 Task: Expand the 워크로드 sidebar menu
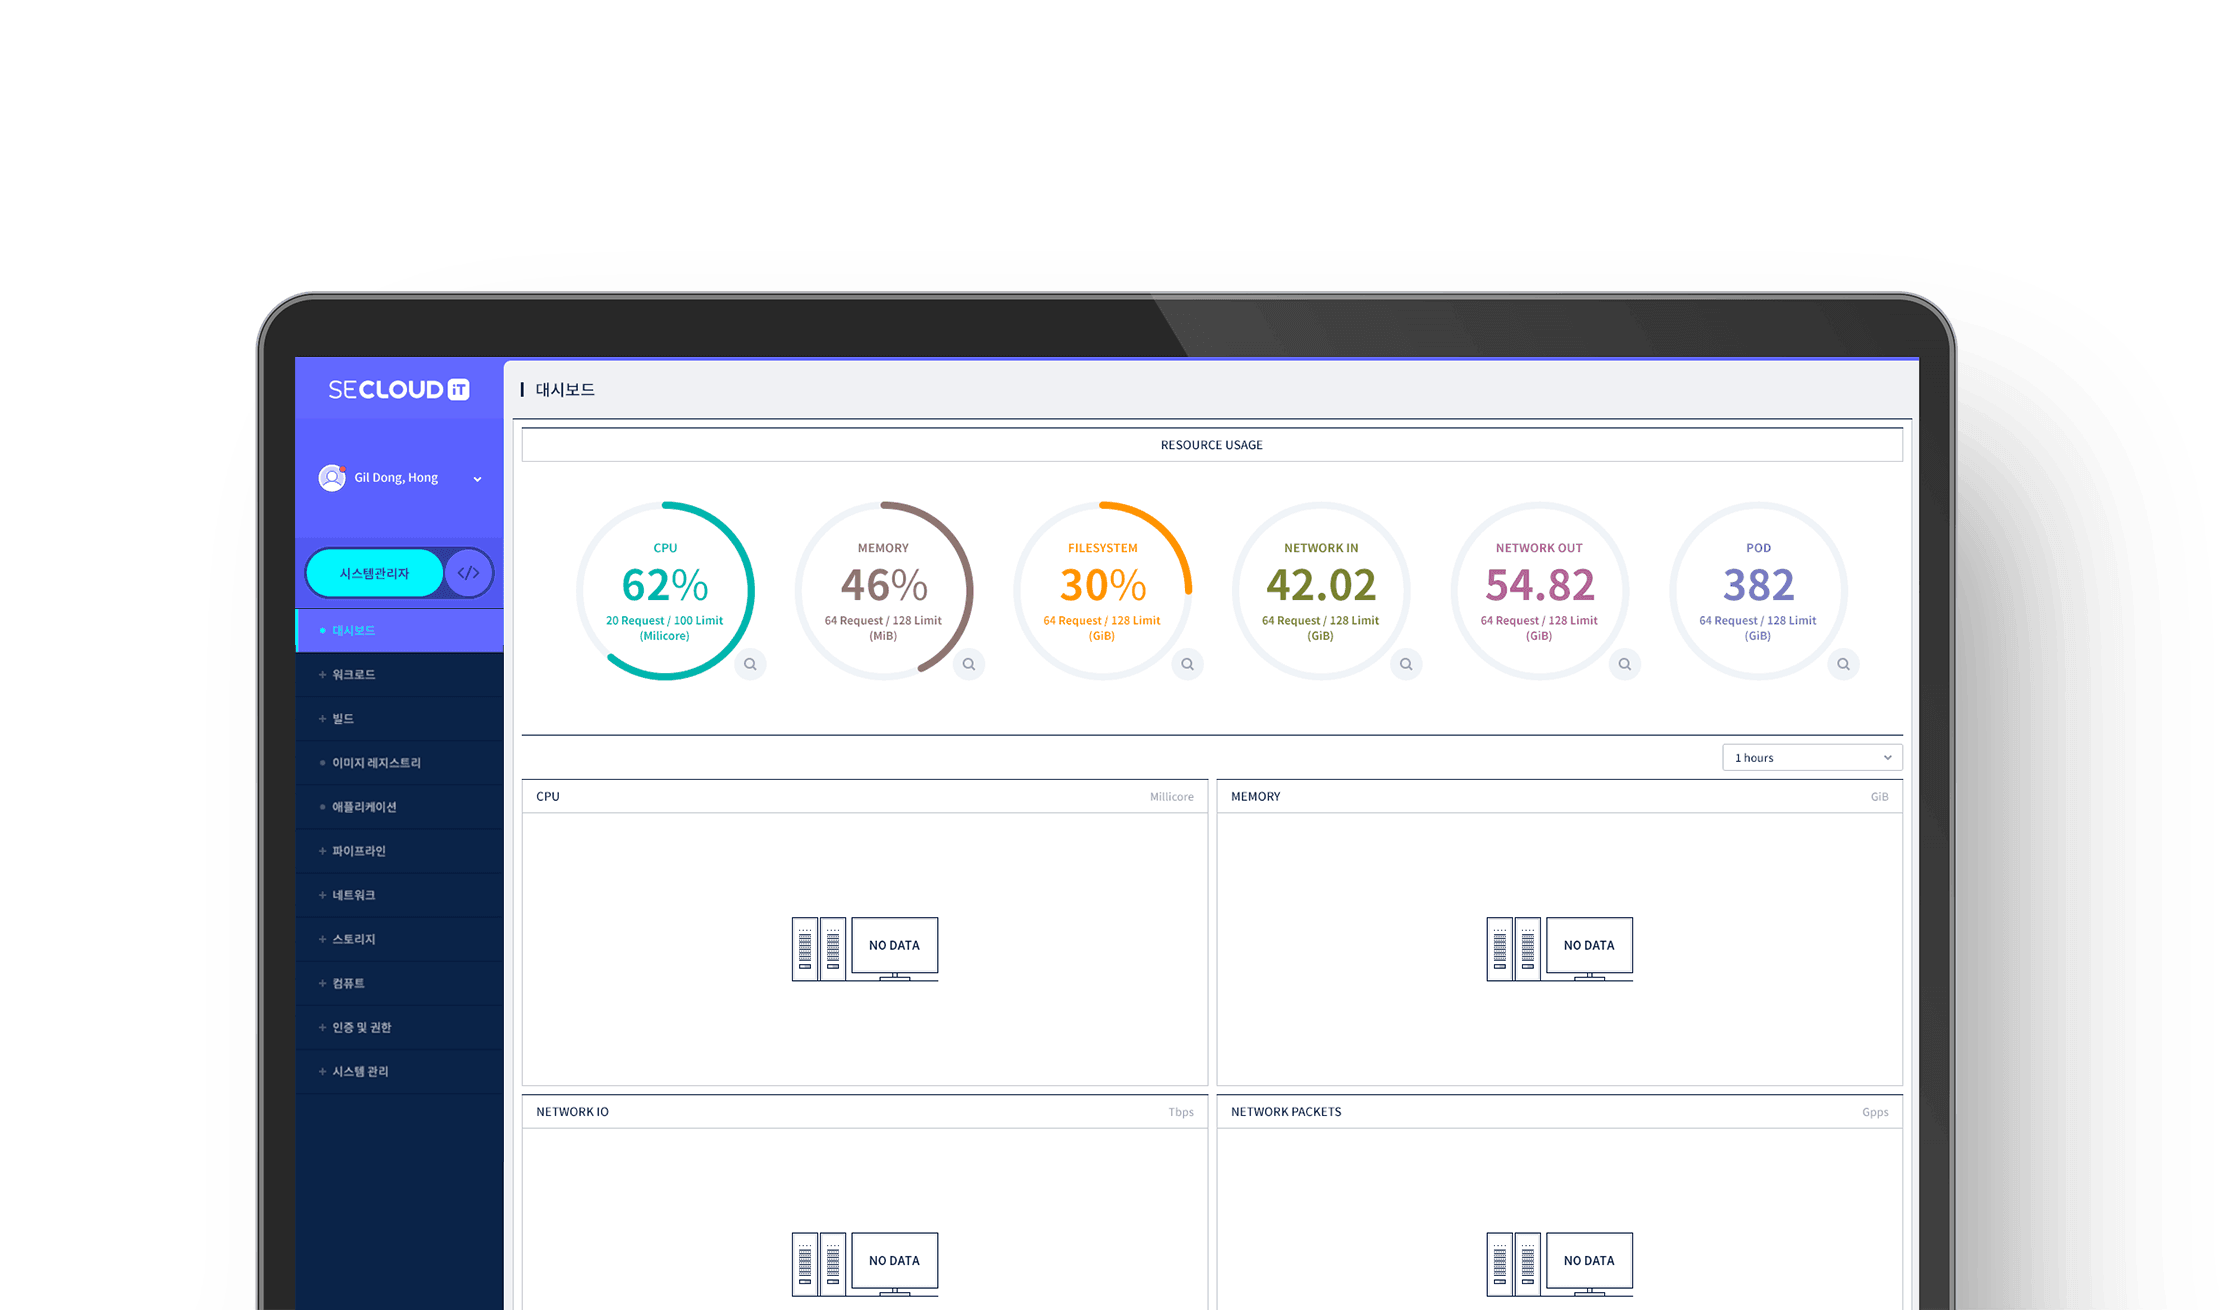[354, 675]
